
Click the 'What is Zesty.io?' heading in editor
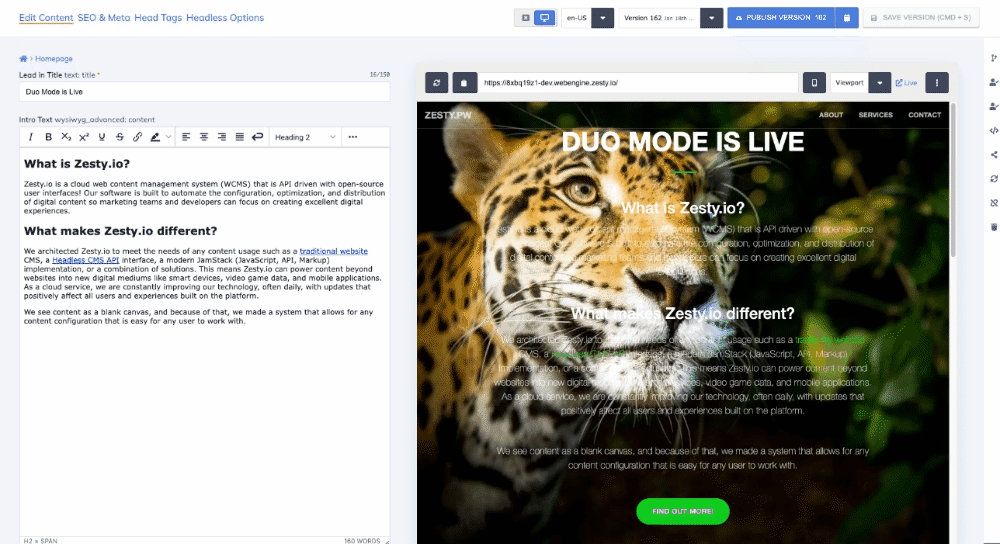click(x=77, y=164)
